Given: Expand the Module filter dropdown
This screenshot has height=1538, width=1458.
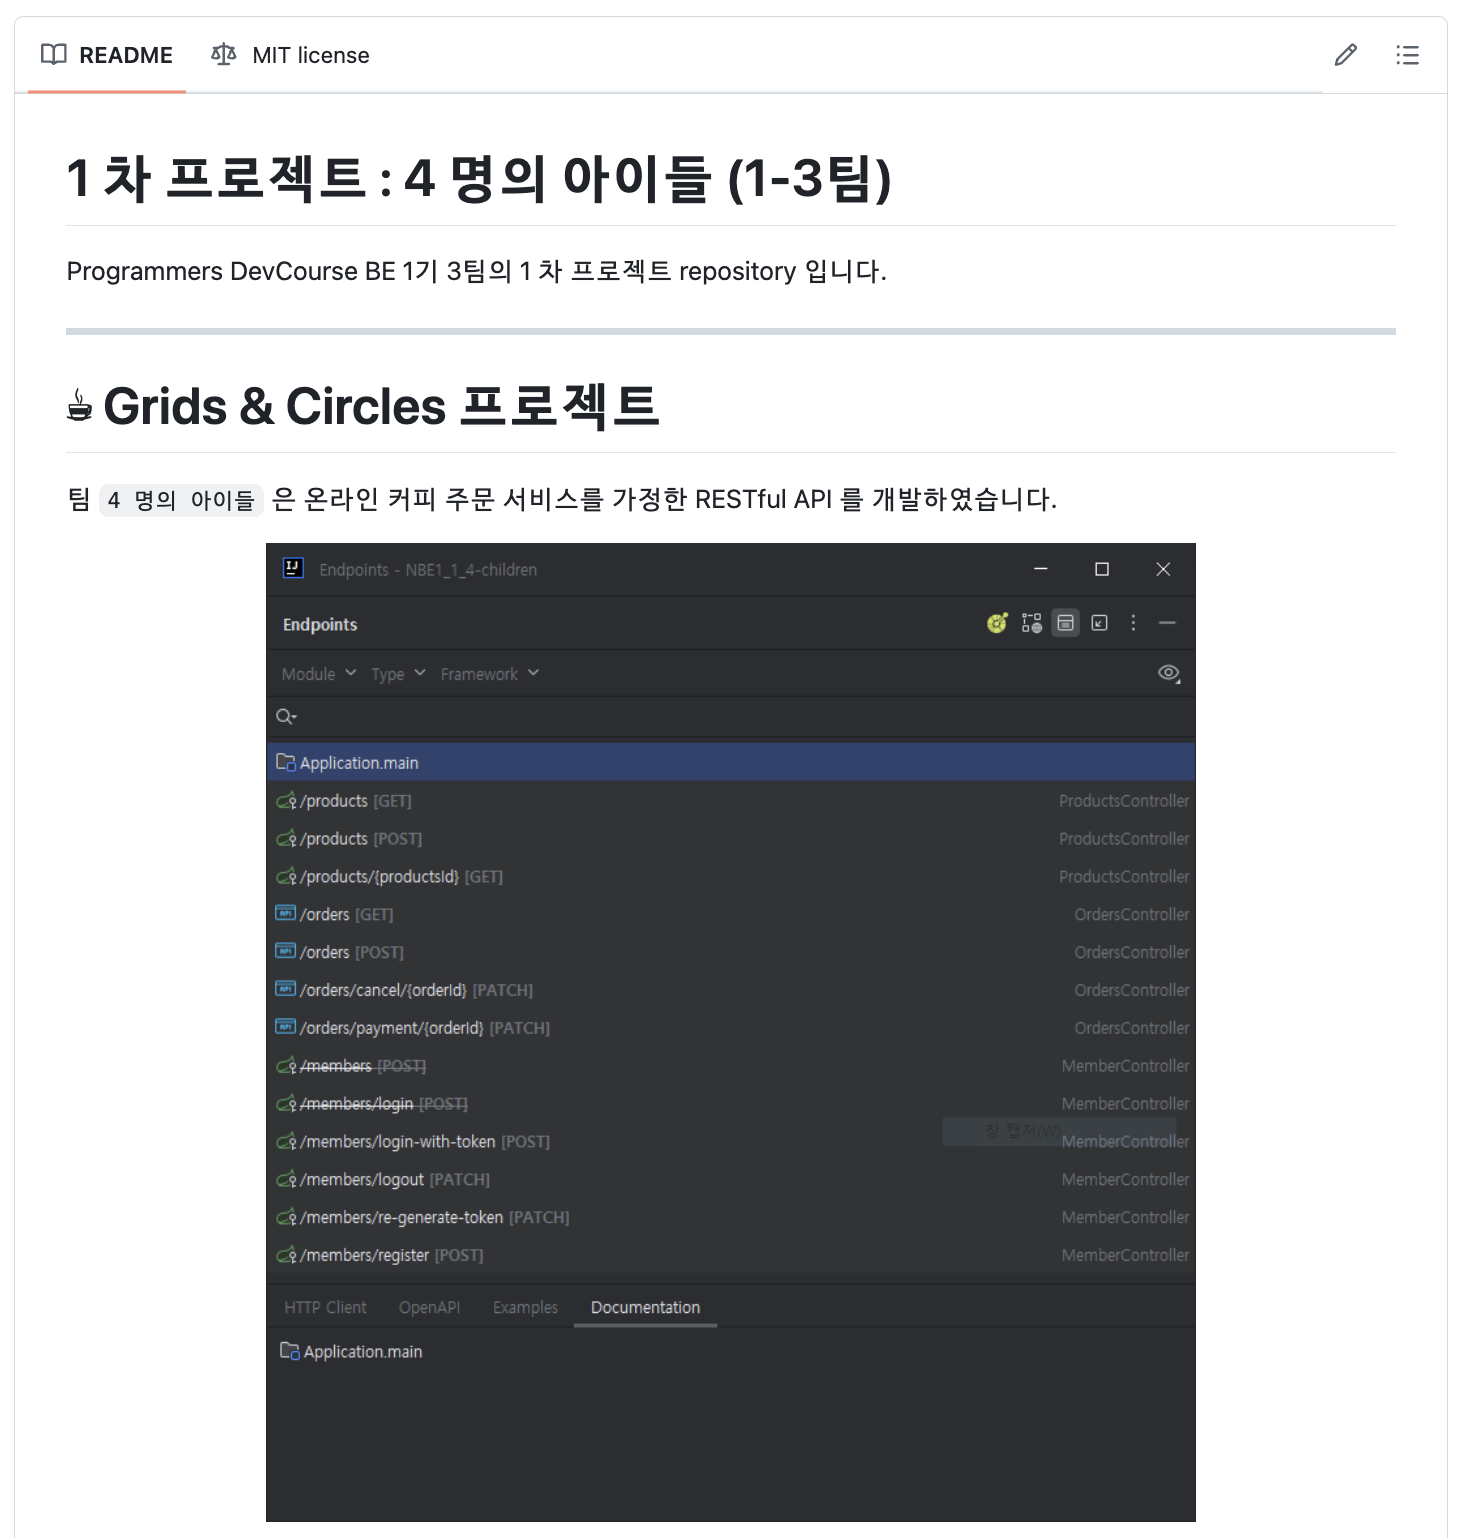Looking at the screenshot, I should pyautogui.click(x=319, y=674).
